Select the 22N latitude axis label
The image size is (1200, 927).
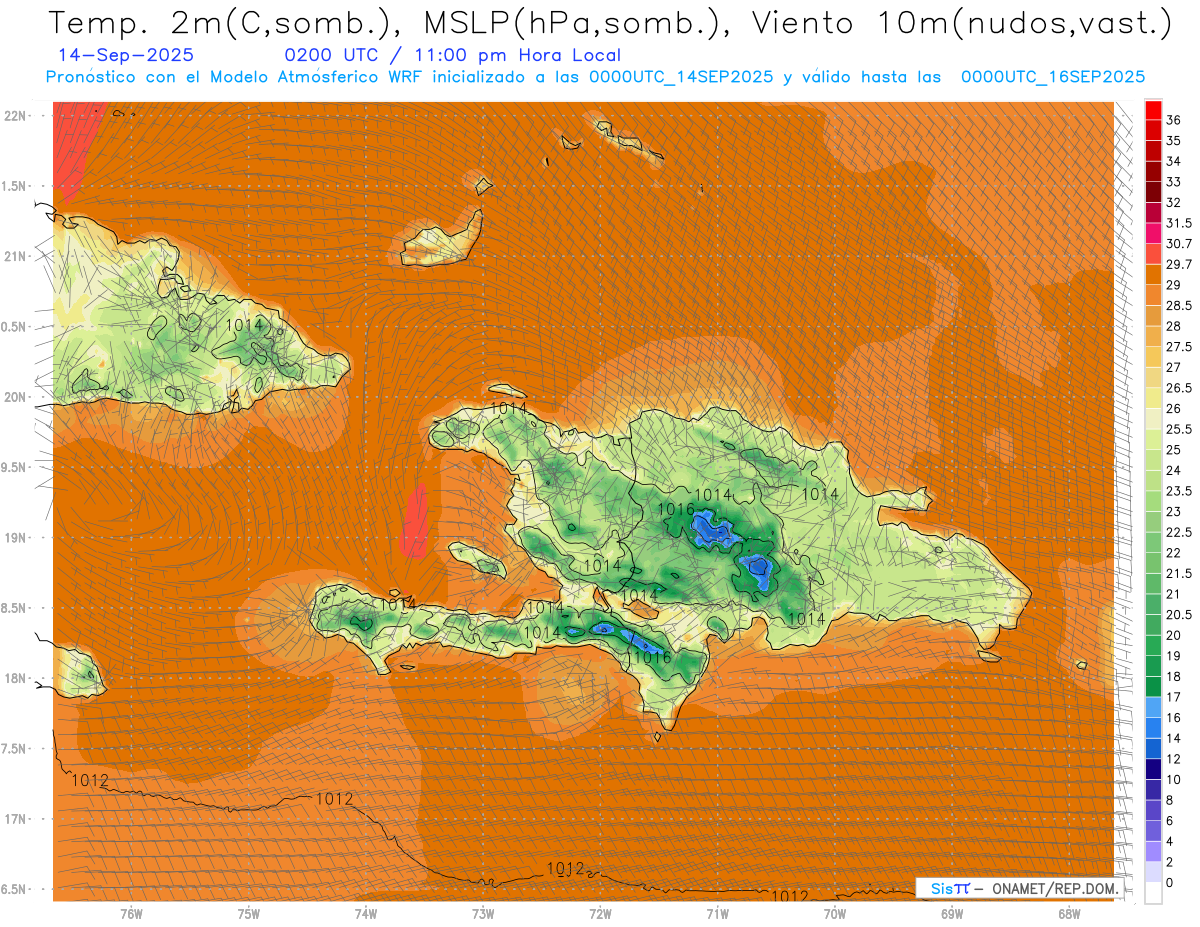17,115
